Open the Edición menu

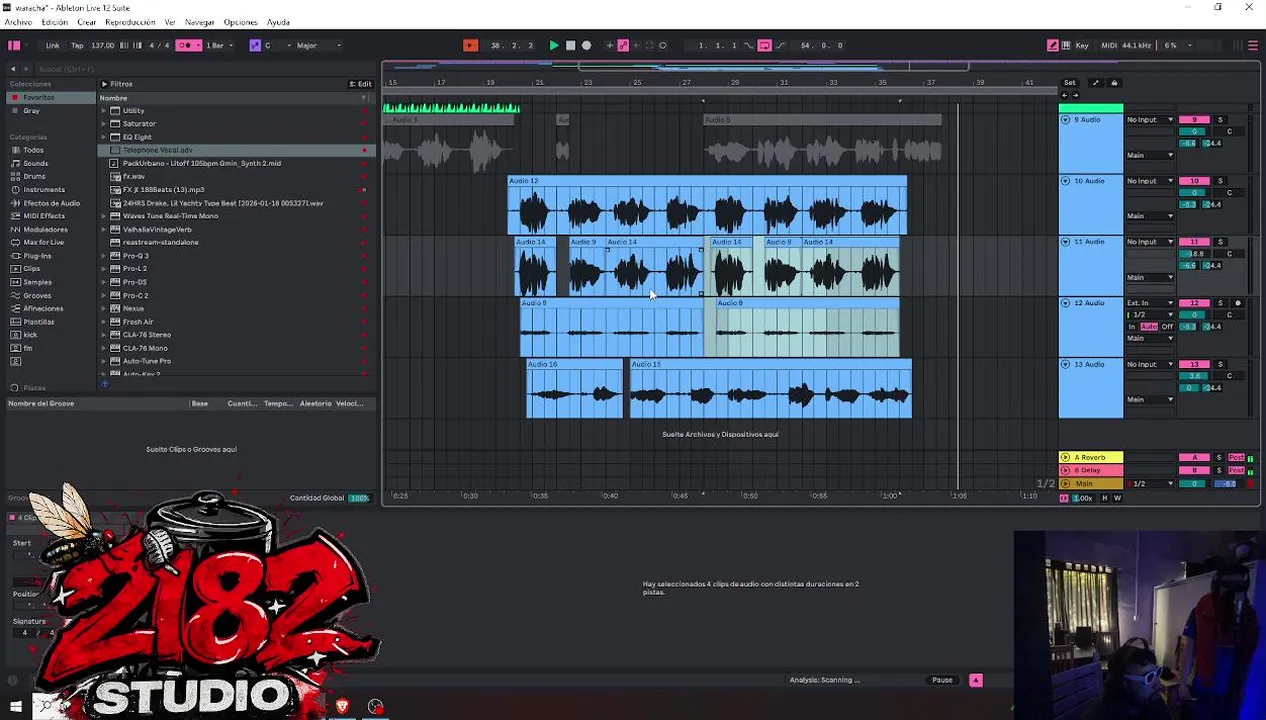click(x=54, y=22)
